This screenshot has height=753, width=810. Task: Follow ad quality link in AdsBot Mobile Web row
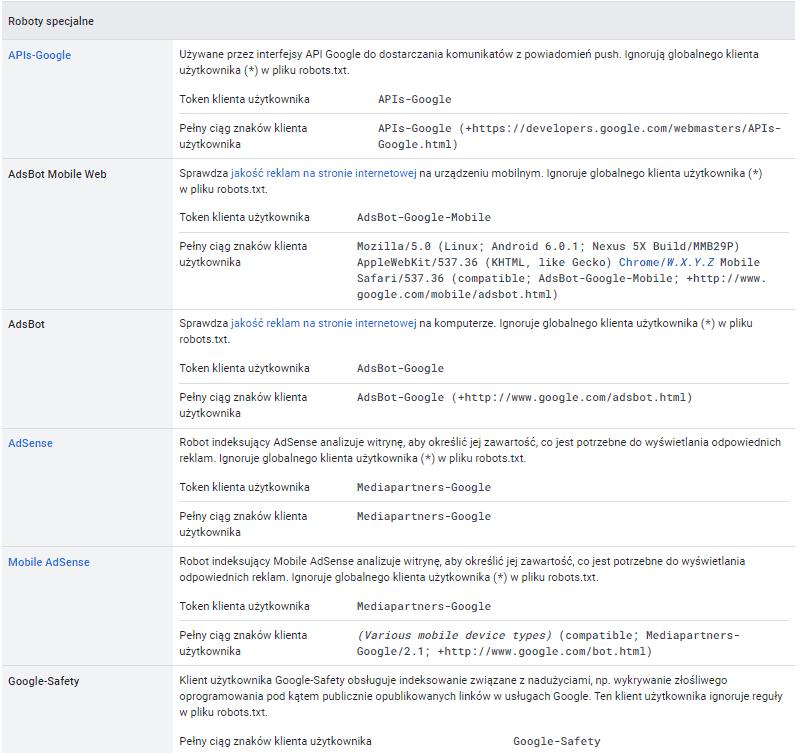pyautogui.click(x=323, y=174)
